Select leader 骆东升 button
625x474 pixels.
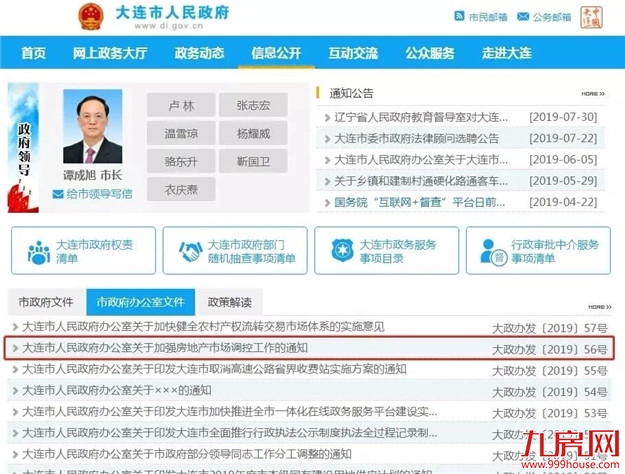181,161
